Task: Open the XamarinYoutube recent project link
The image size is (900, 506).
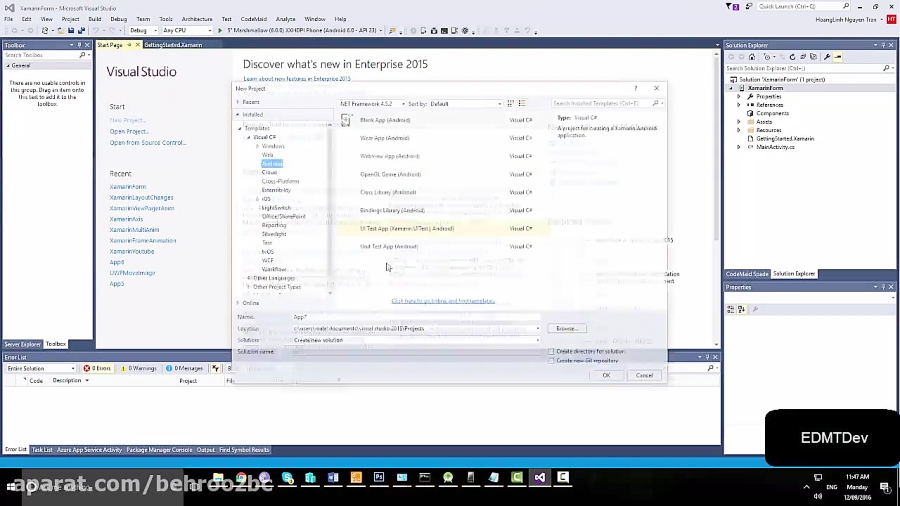Action: pos(132,251)
